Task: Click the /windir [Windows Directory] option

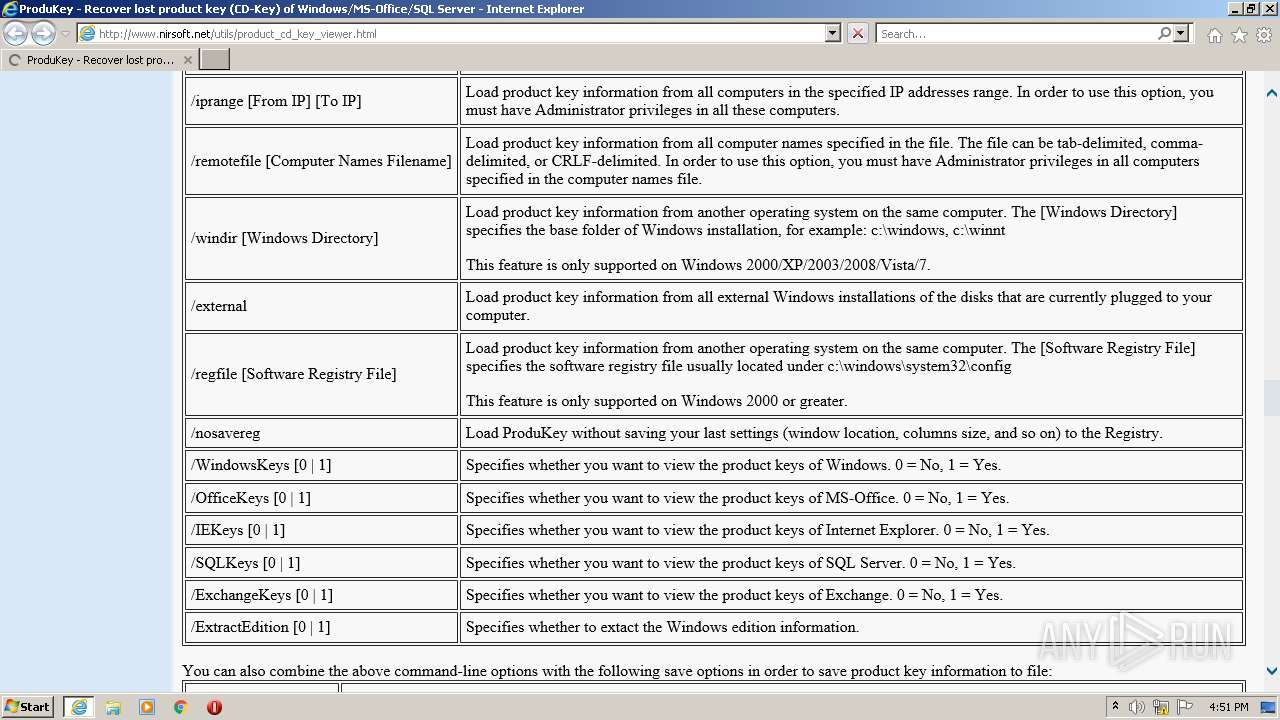Action: coord(321,238)
